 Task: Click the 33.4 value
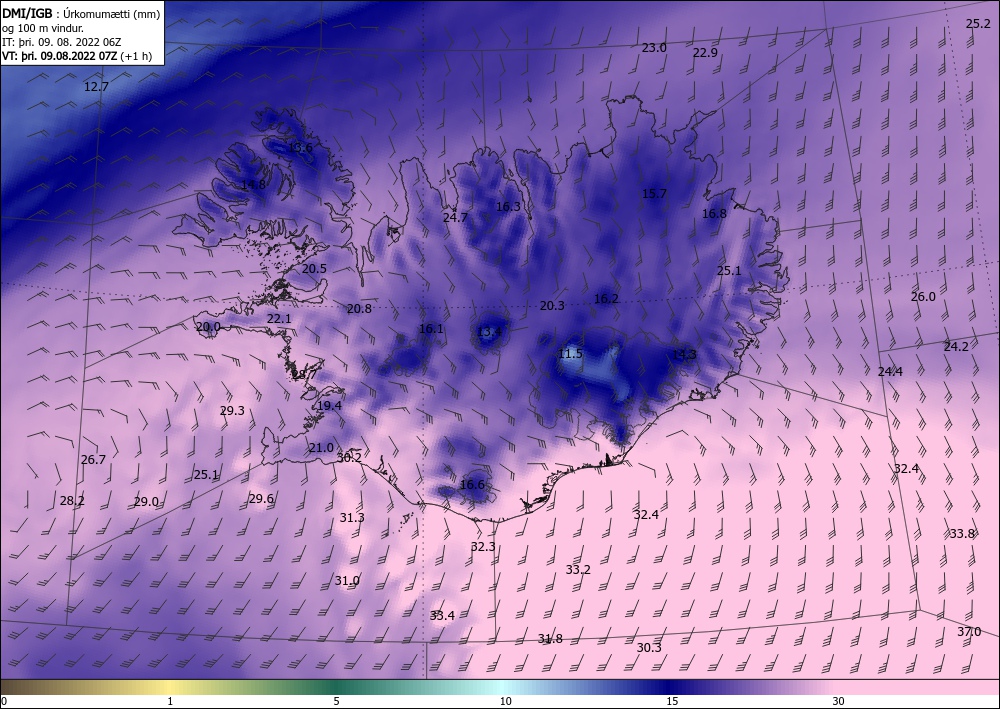pos(442,616)
